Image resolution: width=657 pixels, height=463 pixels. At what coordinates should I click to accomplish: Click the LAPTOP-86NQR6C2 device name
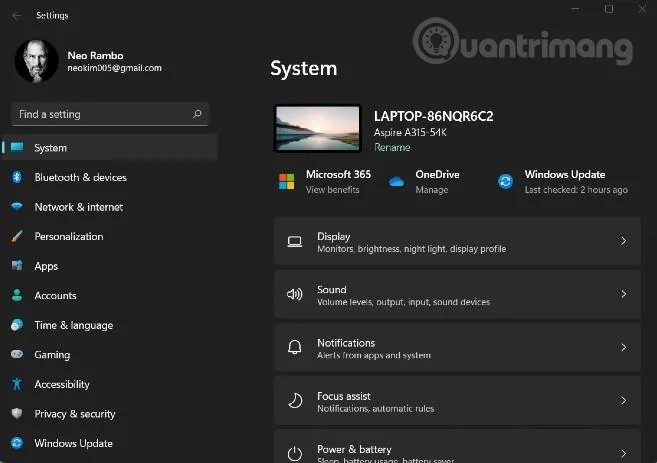pyautogui.click(x=434, y=116)
